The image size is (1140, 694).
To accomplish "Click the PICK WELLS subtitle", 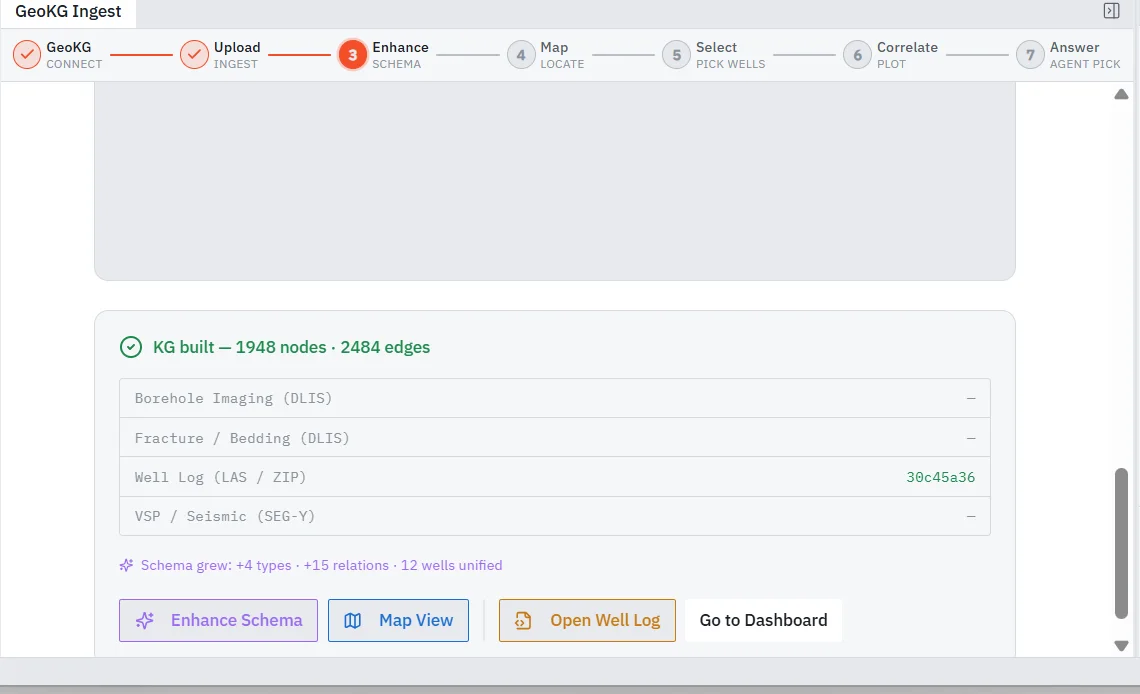I will [731, 64].
